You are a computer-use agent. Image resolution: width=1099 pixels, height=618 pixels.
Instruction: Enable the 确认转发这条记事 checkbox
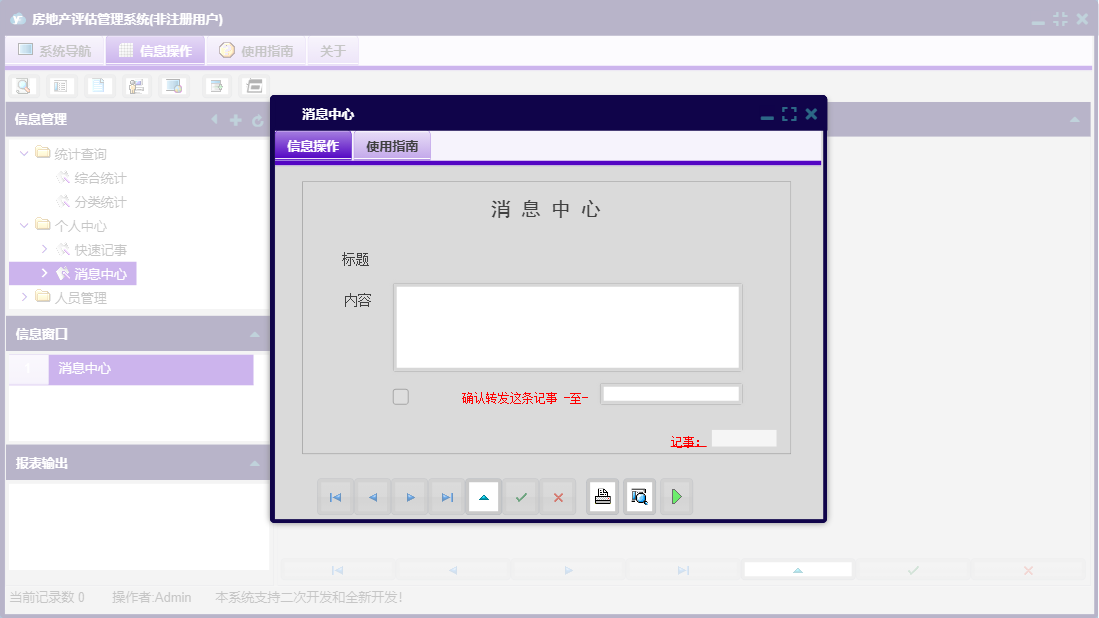click(x=400, y=396)
